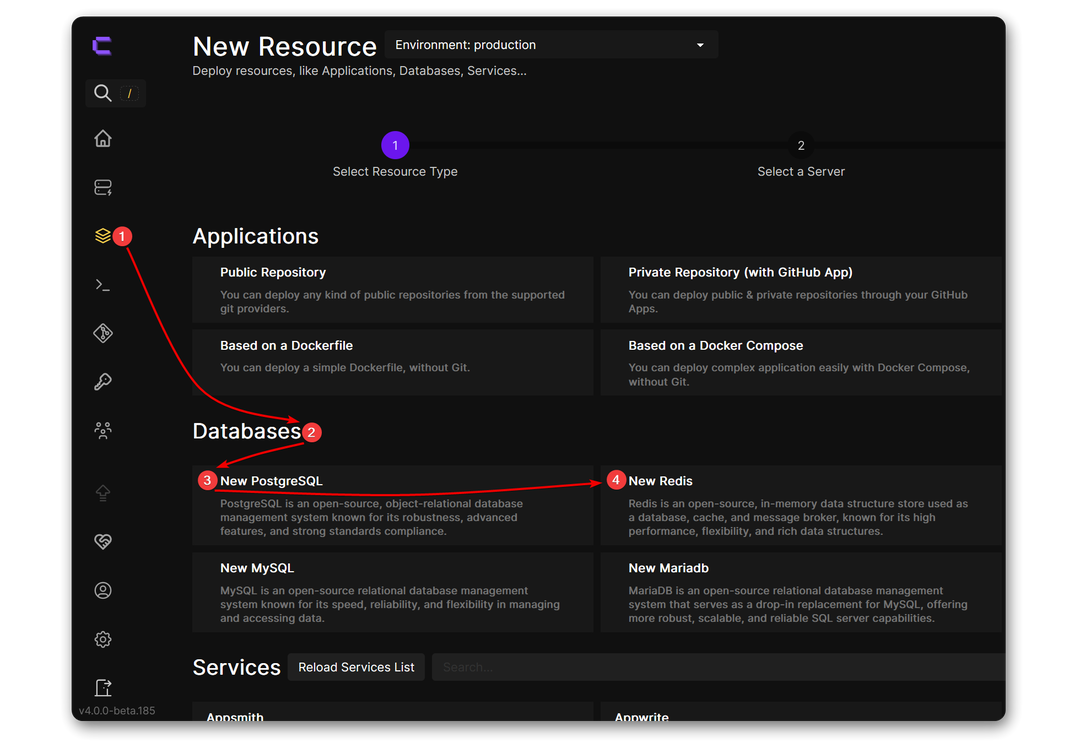Viewport: 1080px width, 743px height.
Task: Focus the Services search field
Action: [x=718, y=667]
